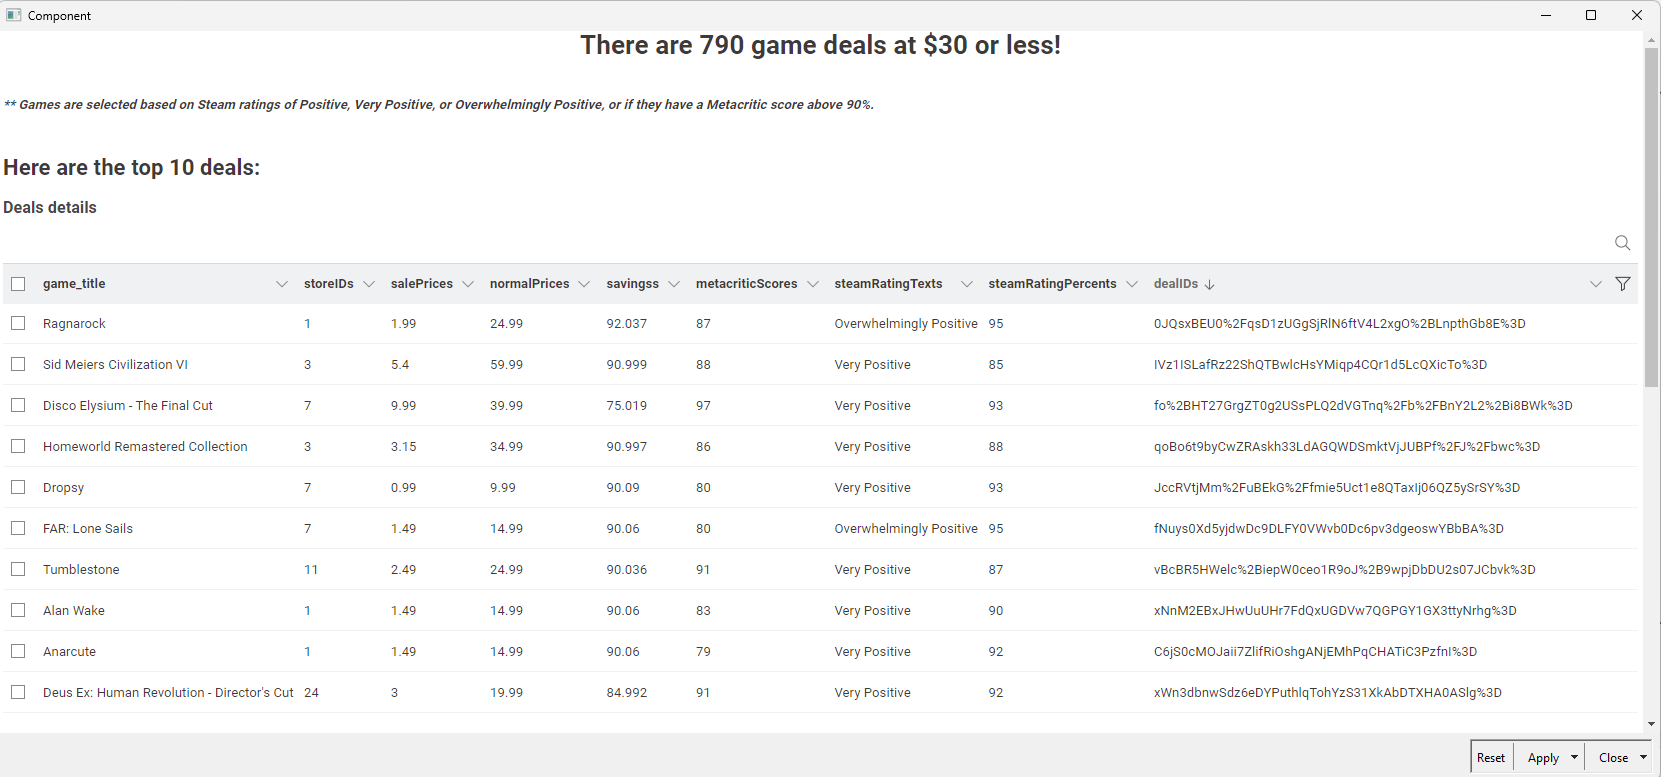Expand the Close button dropdown arrow

1643,757
